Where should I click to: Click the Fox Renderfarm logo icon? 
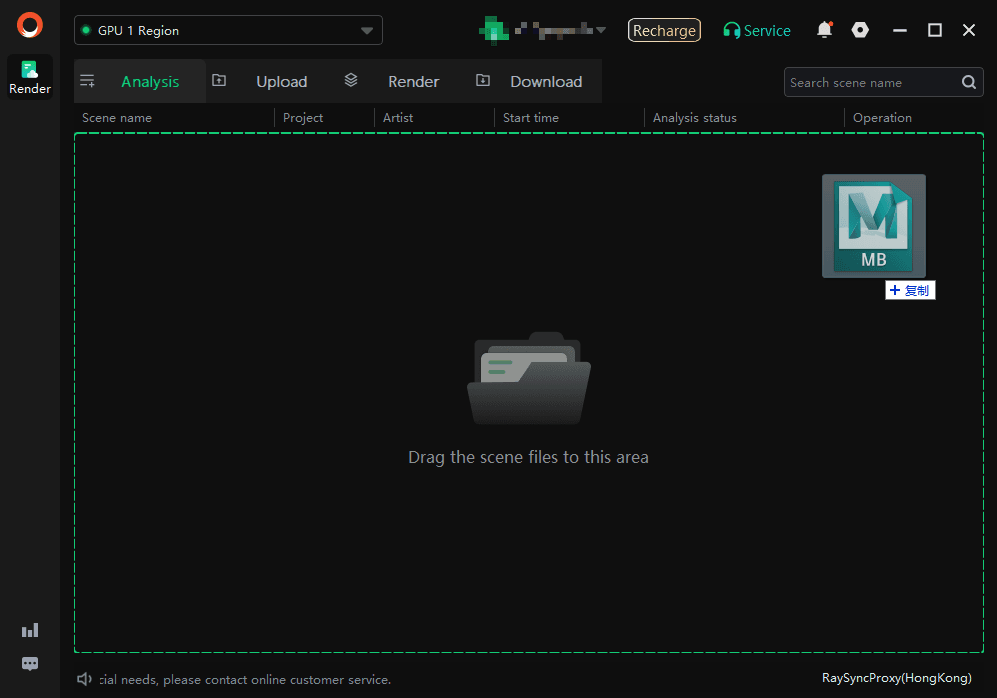click(x=30, y=25)
